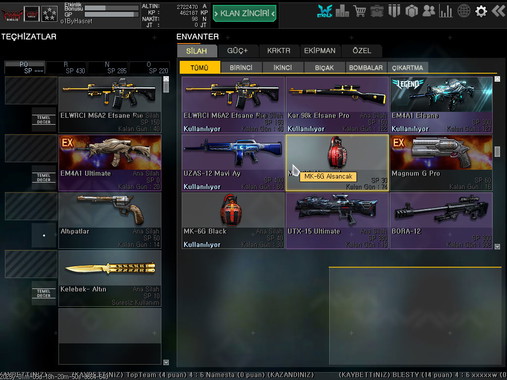
Task: Switch to the GÜÇ+ tab
Action: (238, 51)
